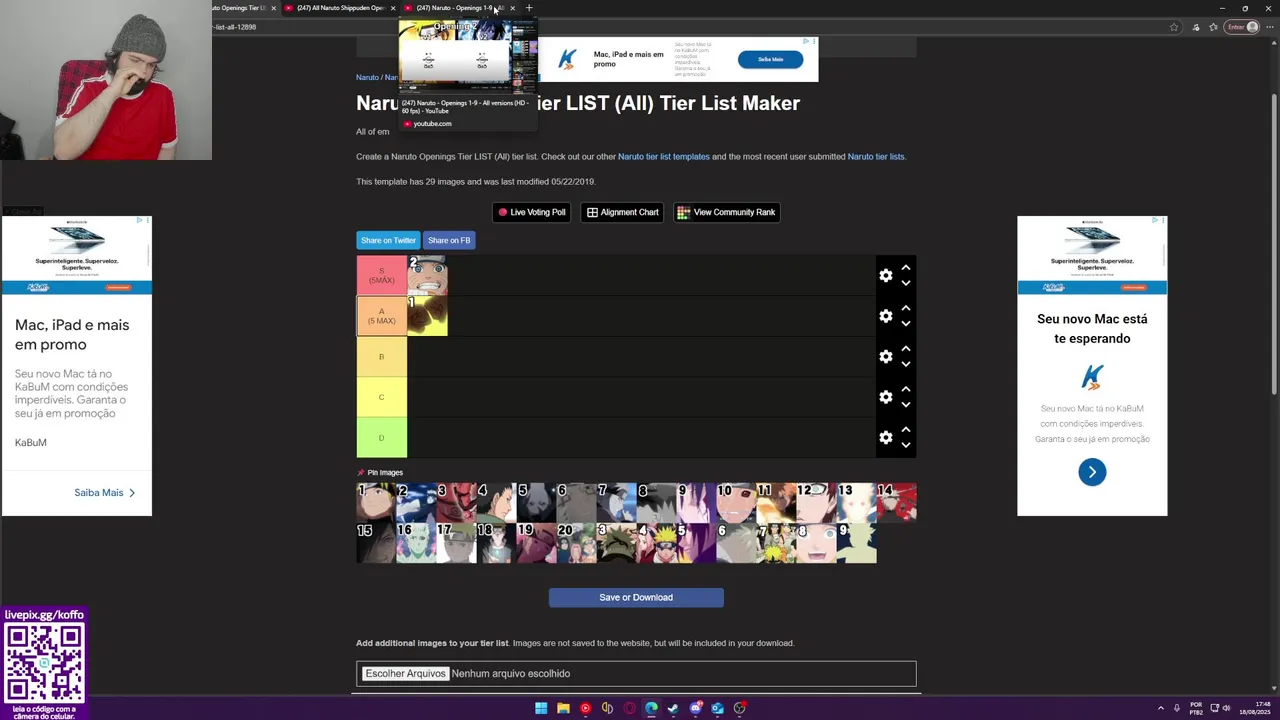Open the Windows Start menu

click(x=541, y=708)
